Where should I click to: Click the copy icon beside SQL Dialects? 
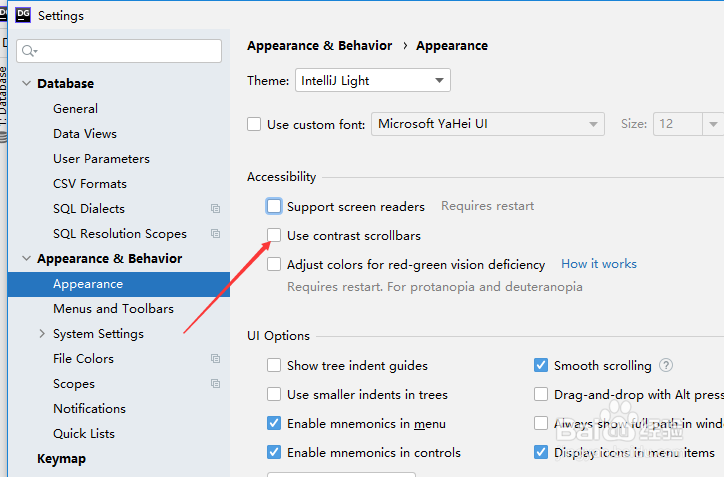click(215, 209)
